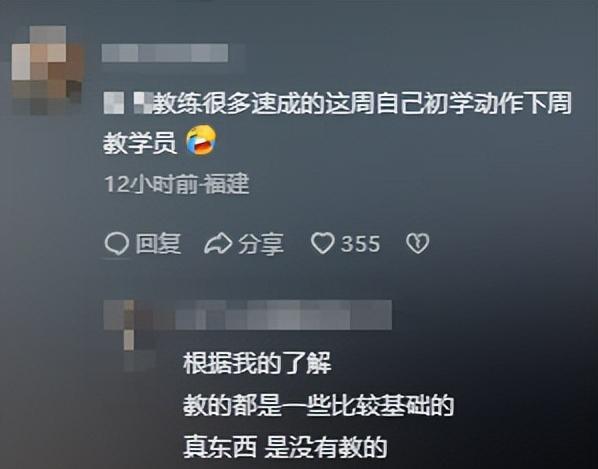
Task: Click the 教学员 text on second line
Action: (140, 143)
